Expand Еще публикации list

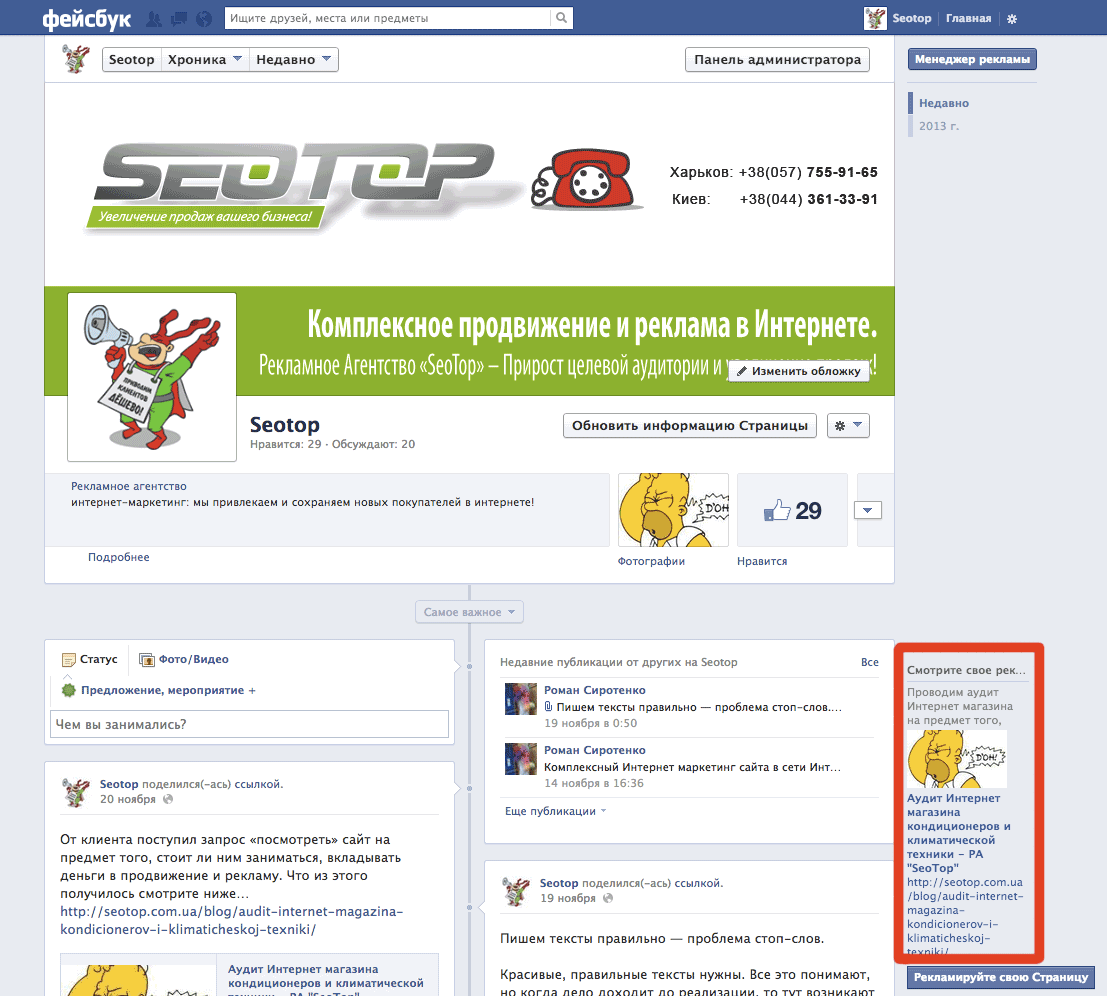555,811
